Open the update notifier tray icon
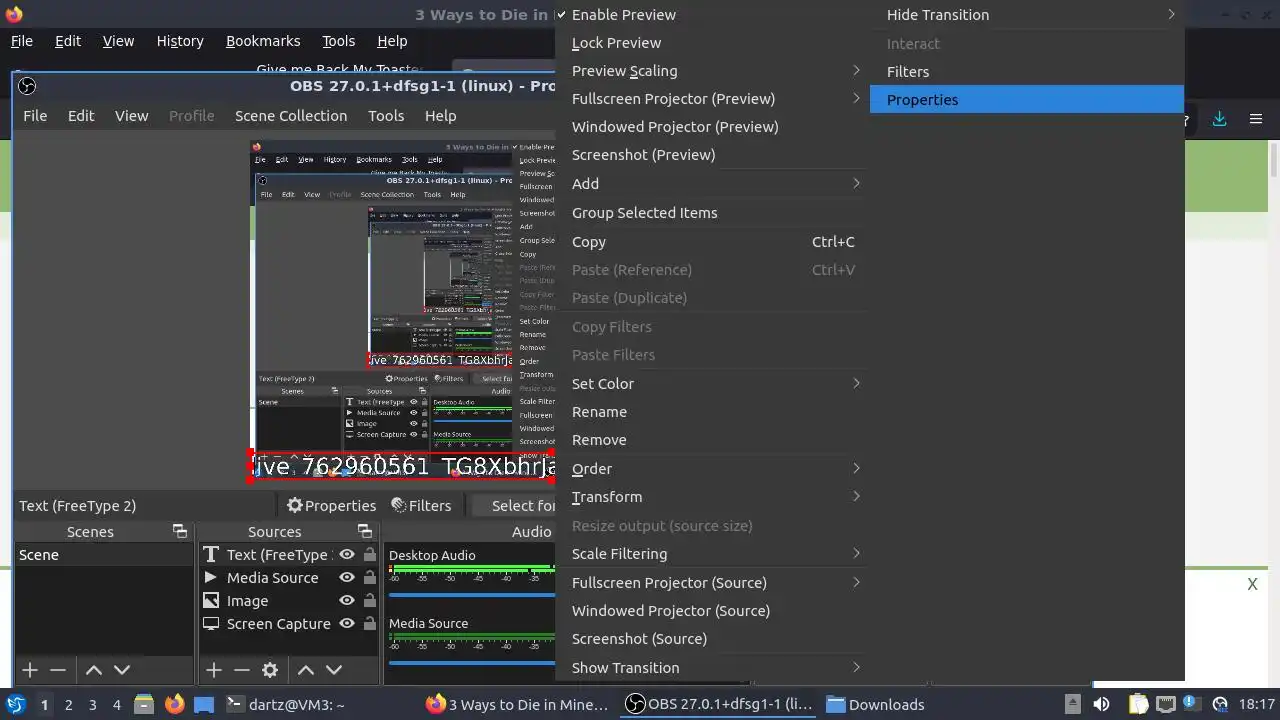Image resolution: width=1280 pixels, height=720 pixels. [1220, 704]
